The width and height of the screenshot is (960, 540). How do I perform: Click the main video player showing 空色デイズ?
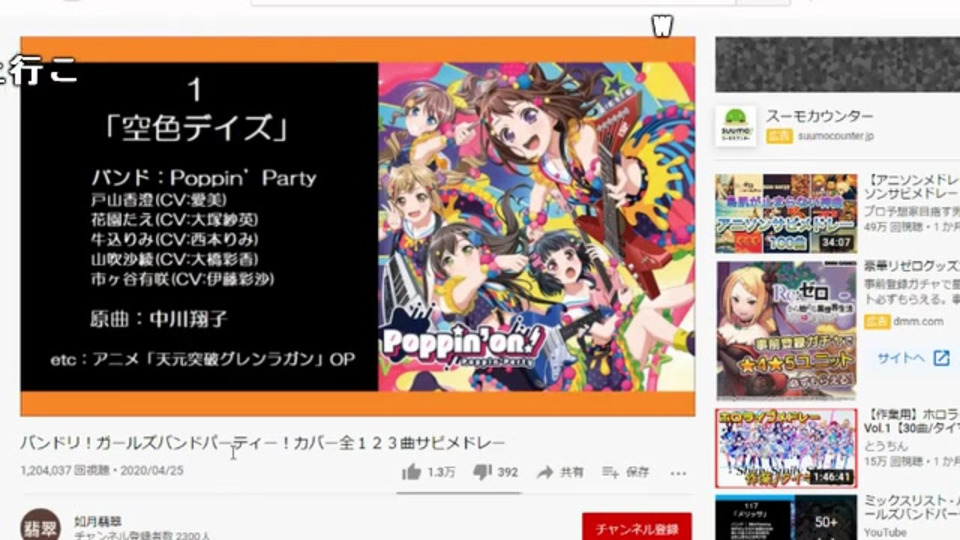[358, 227]
